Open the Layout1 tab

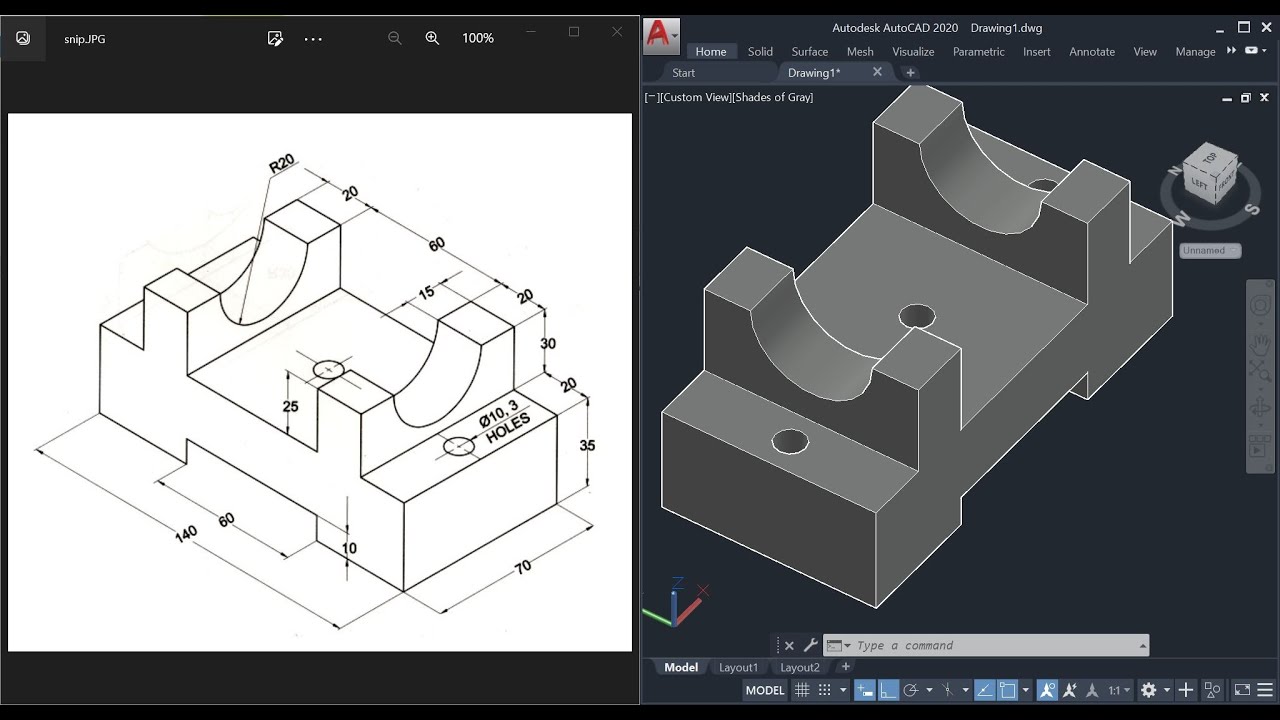coord(738,667)
